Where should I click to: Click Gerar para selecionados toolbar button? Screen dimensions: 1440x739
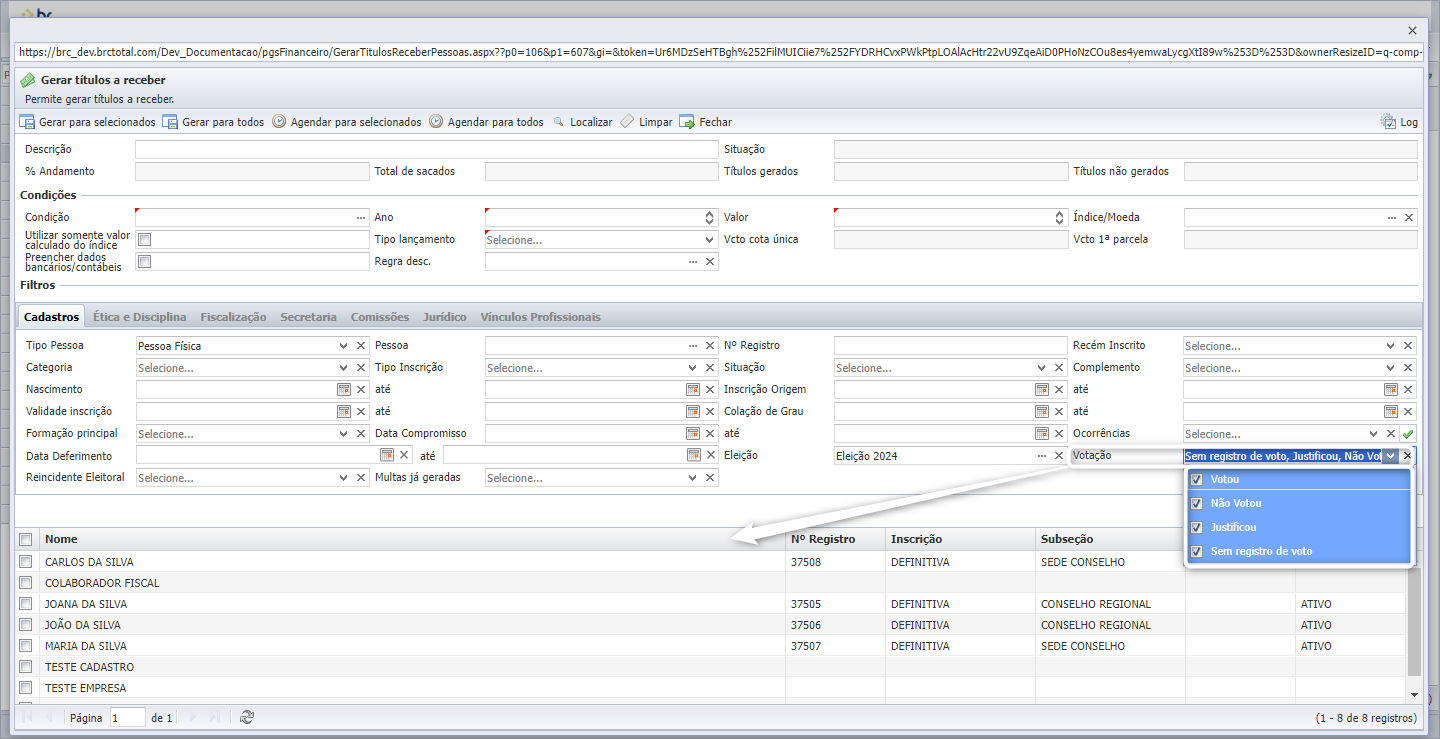(88, 122)
